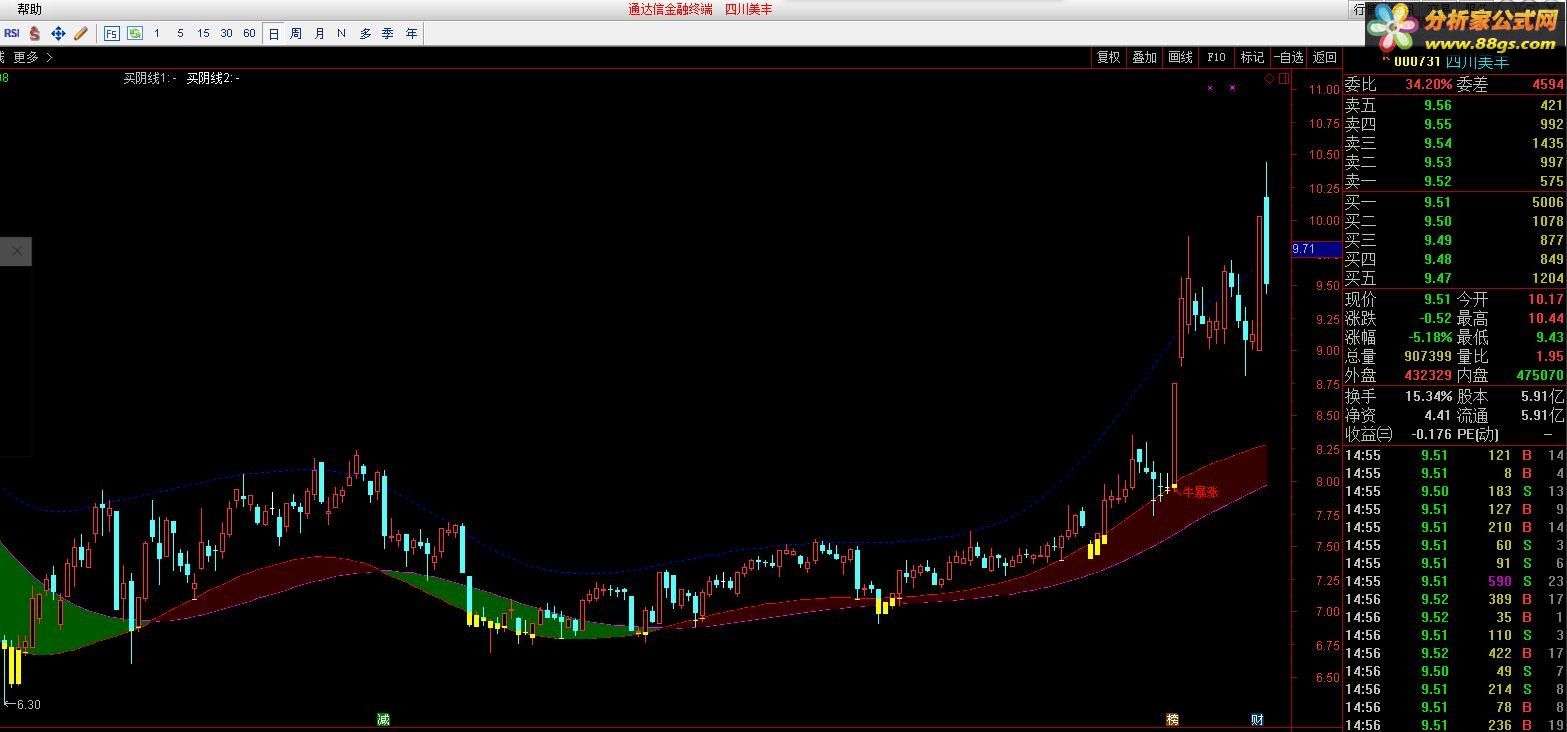The width and height of the screenshot is (1567, 732).
Task: Click the 今开 value 10.17
Action: pos(1545,299)
